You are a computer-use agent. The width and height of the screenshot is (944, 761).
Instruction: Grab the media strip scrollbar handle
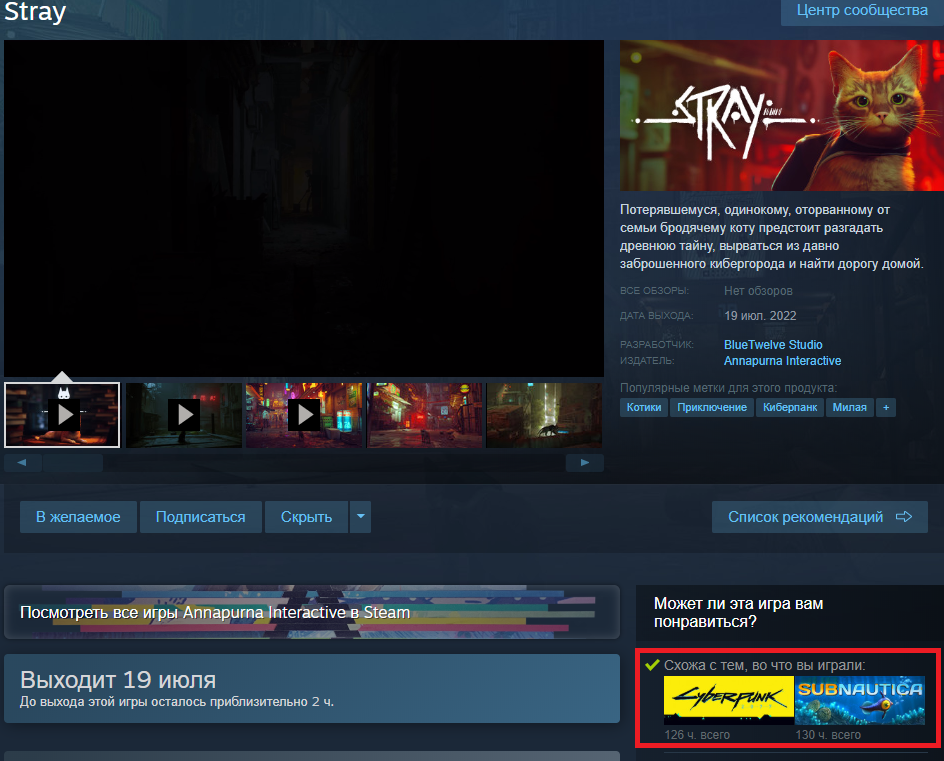tap(73, 462)
